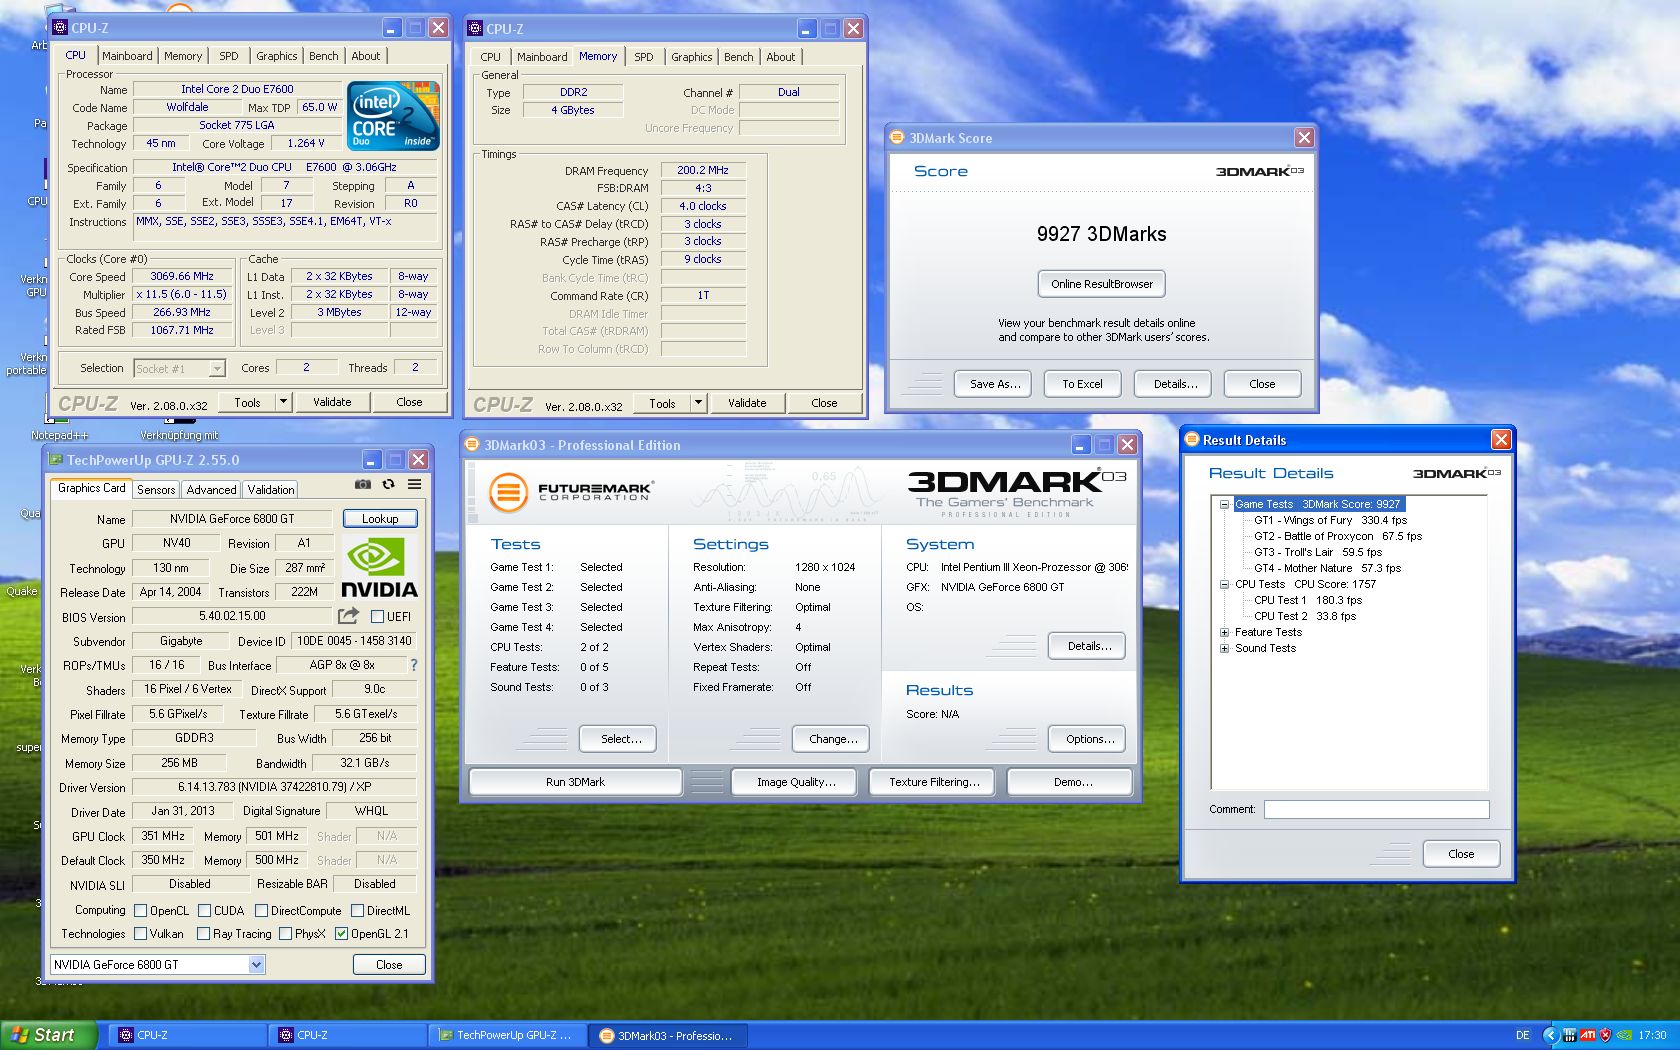Click the Intel Core 2 Duo logo
This screenshot has width=1680, height=1050.
(394, 116)
